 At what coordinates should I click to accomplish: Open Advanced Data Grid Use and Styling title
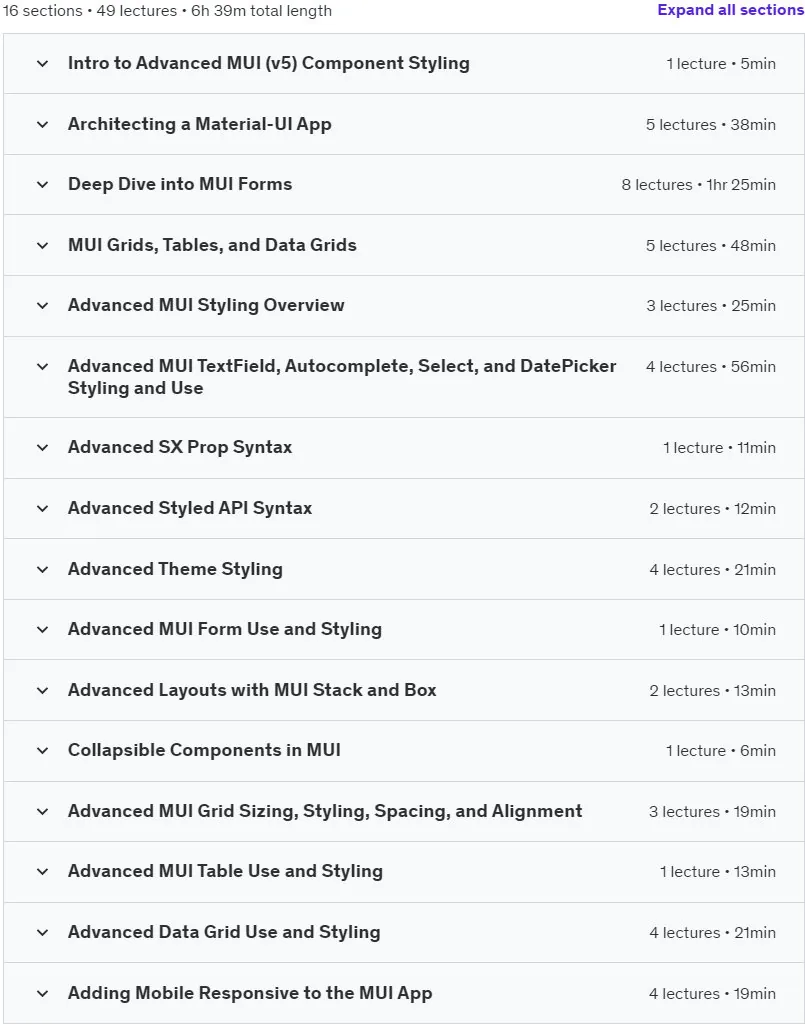224,932
